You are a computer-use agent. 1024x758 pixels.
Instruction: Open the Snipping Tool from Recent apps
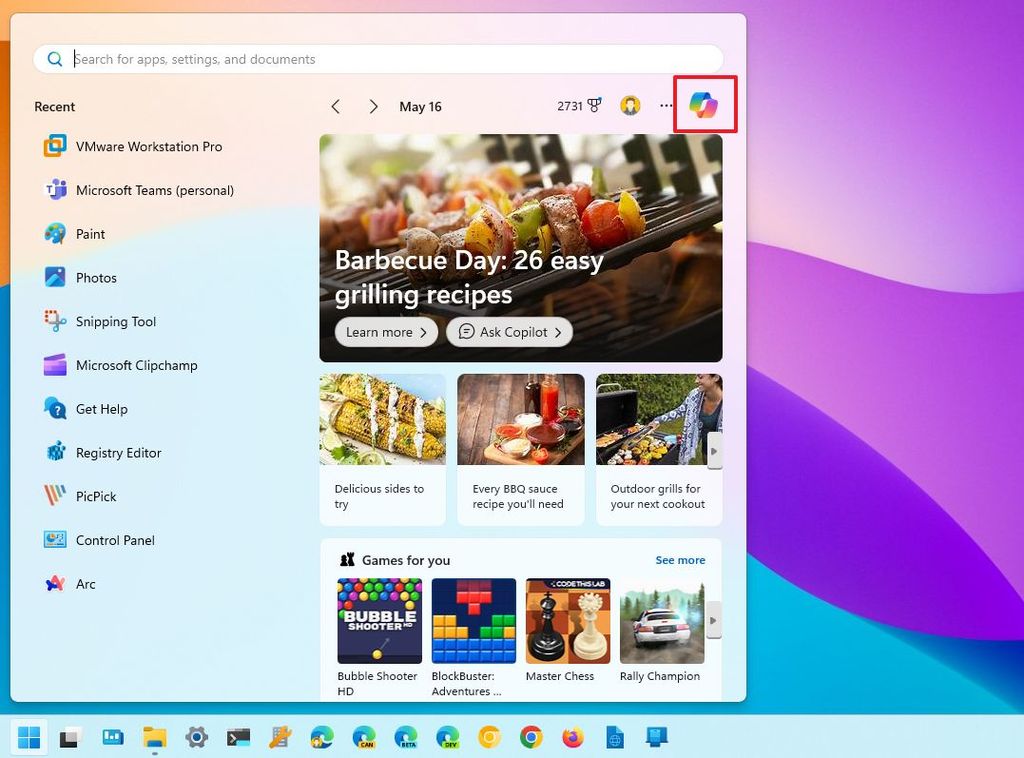115,321
